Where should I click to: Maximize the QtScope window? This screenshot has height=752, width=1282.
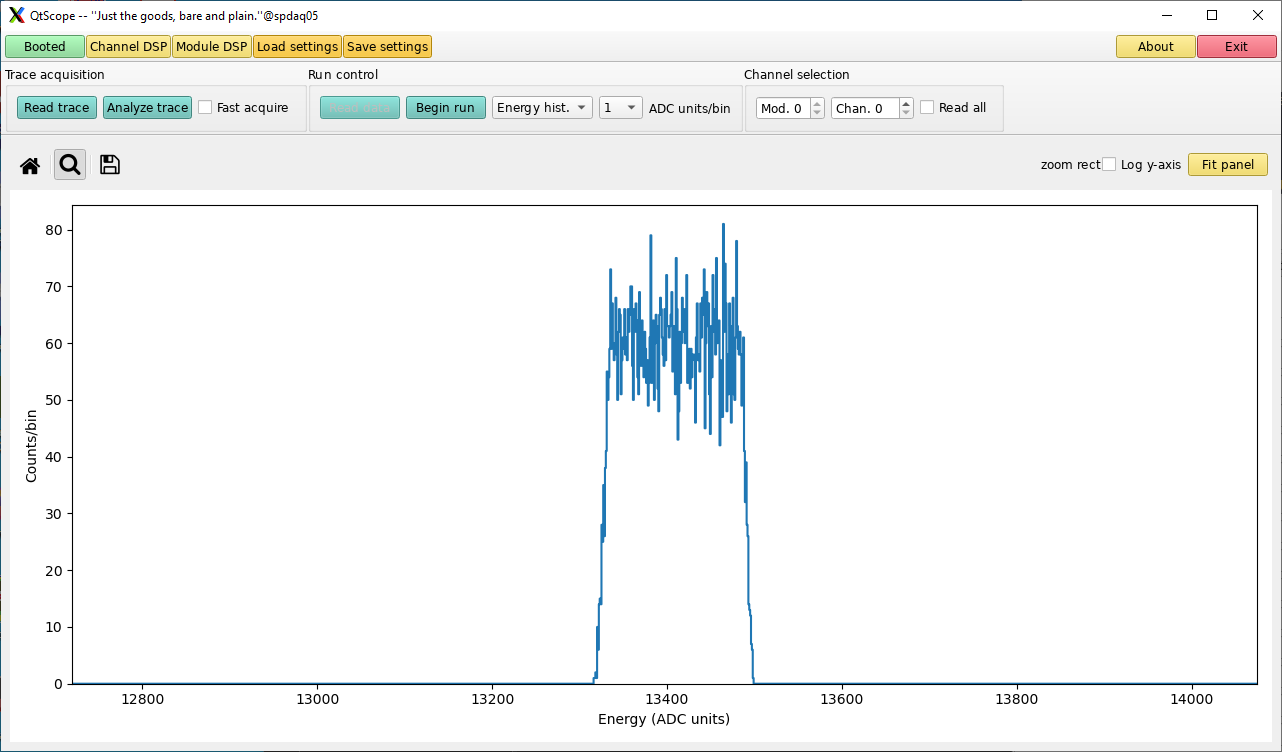pyautogui.click(x=1212, y=15)
